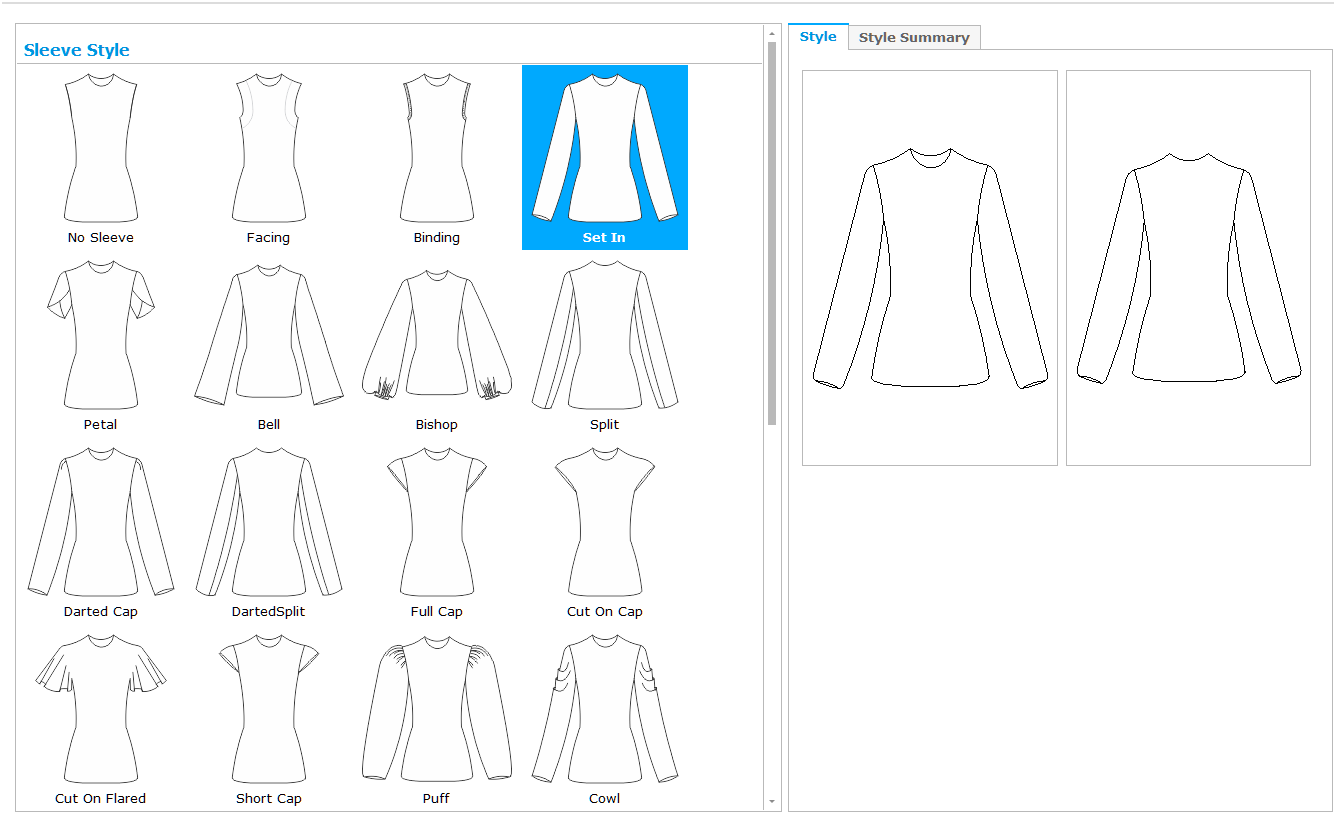
Task: Click the front view garment preview
Action: tap(930, 268)
